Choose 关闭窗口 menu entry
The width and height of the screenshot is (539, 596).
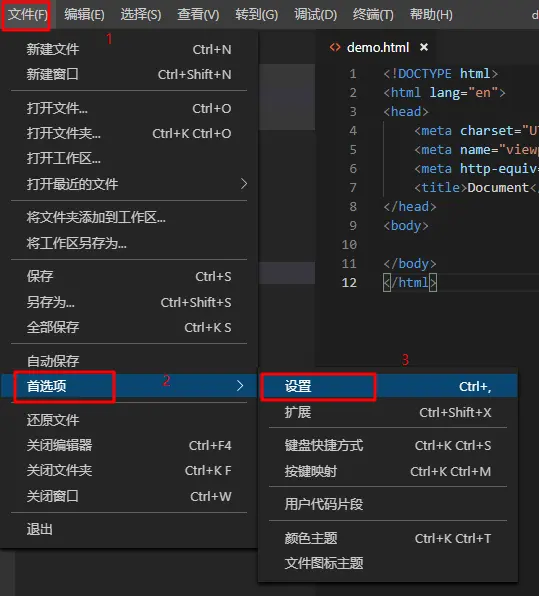(129, 496)
